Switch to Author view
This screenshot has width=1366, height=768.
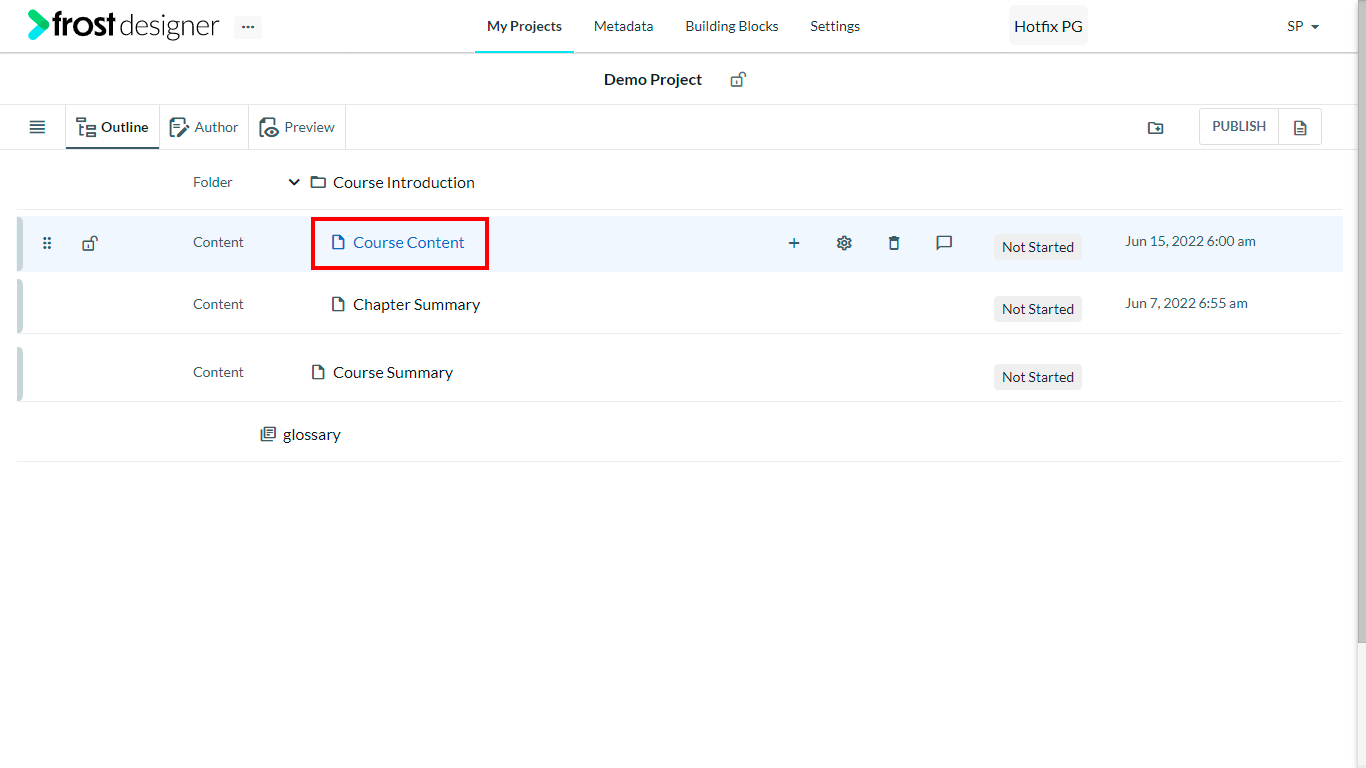(204, 127)
